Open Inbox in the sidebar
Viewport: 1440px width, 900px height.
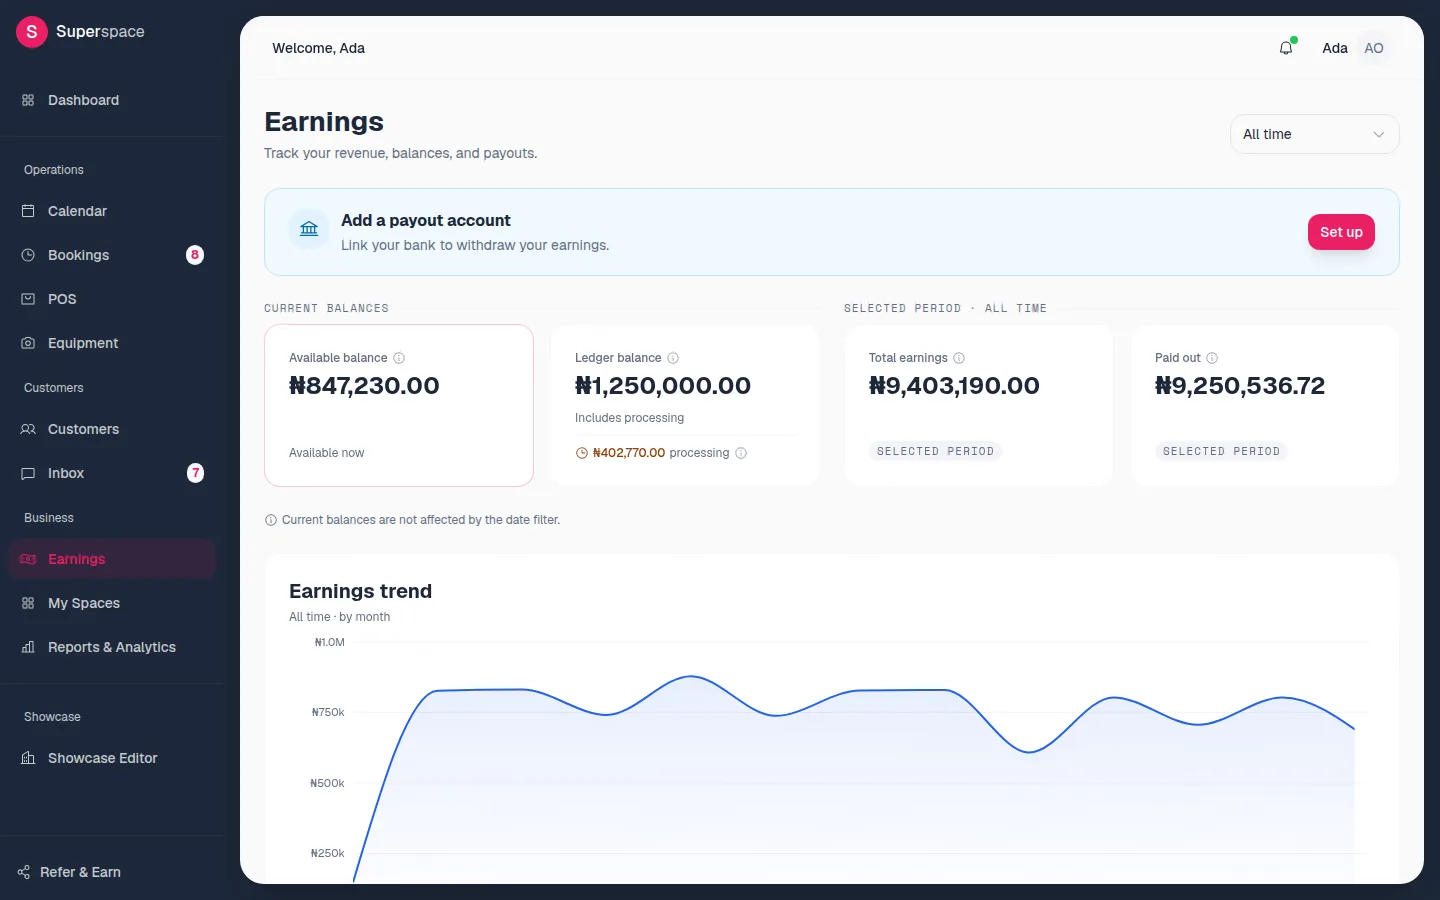[x=112, y=473]
